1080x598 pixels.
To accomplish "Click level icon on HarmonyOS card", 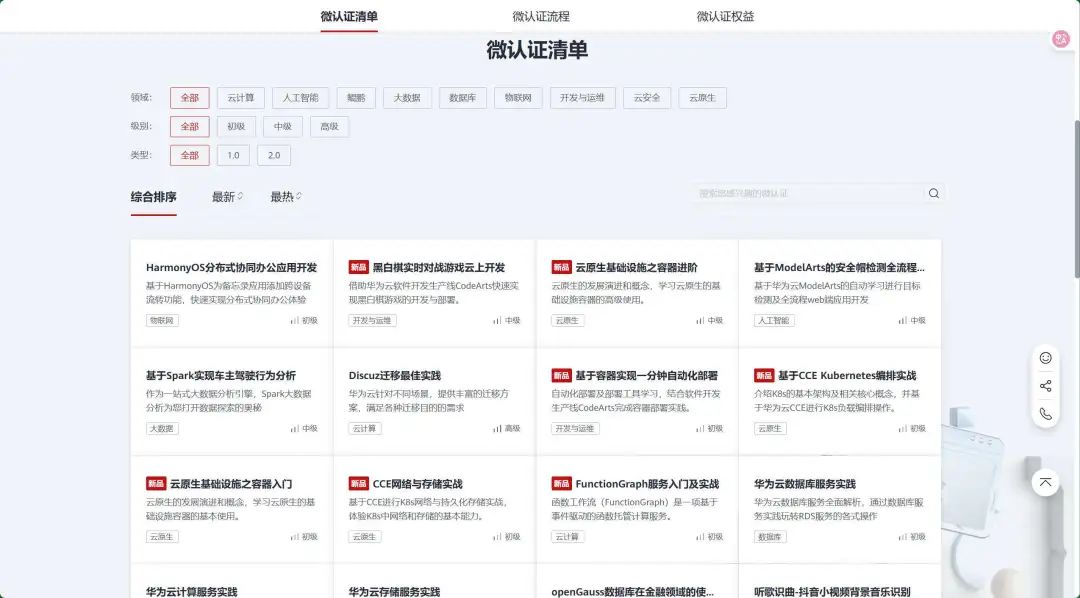I will 295,320.
